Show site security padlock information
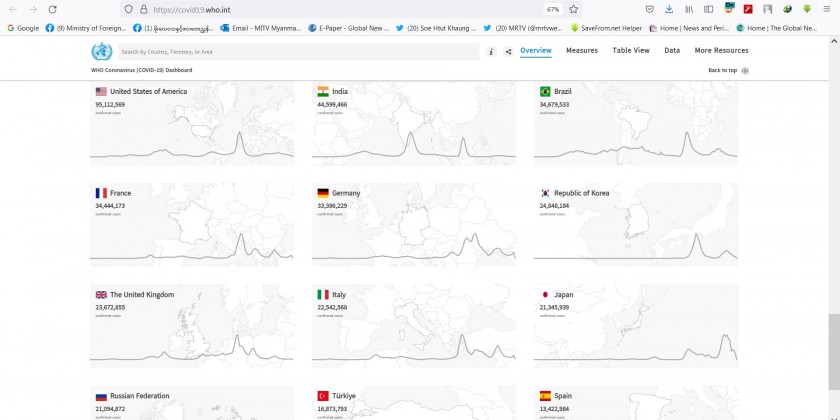 pos(143,9)
